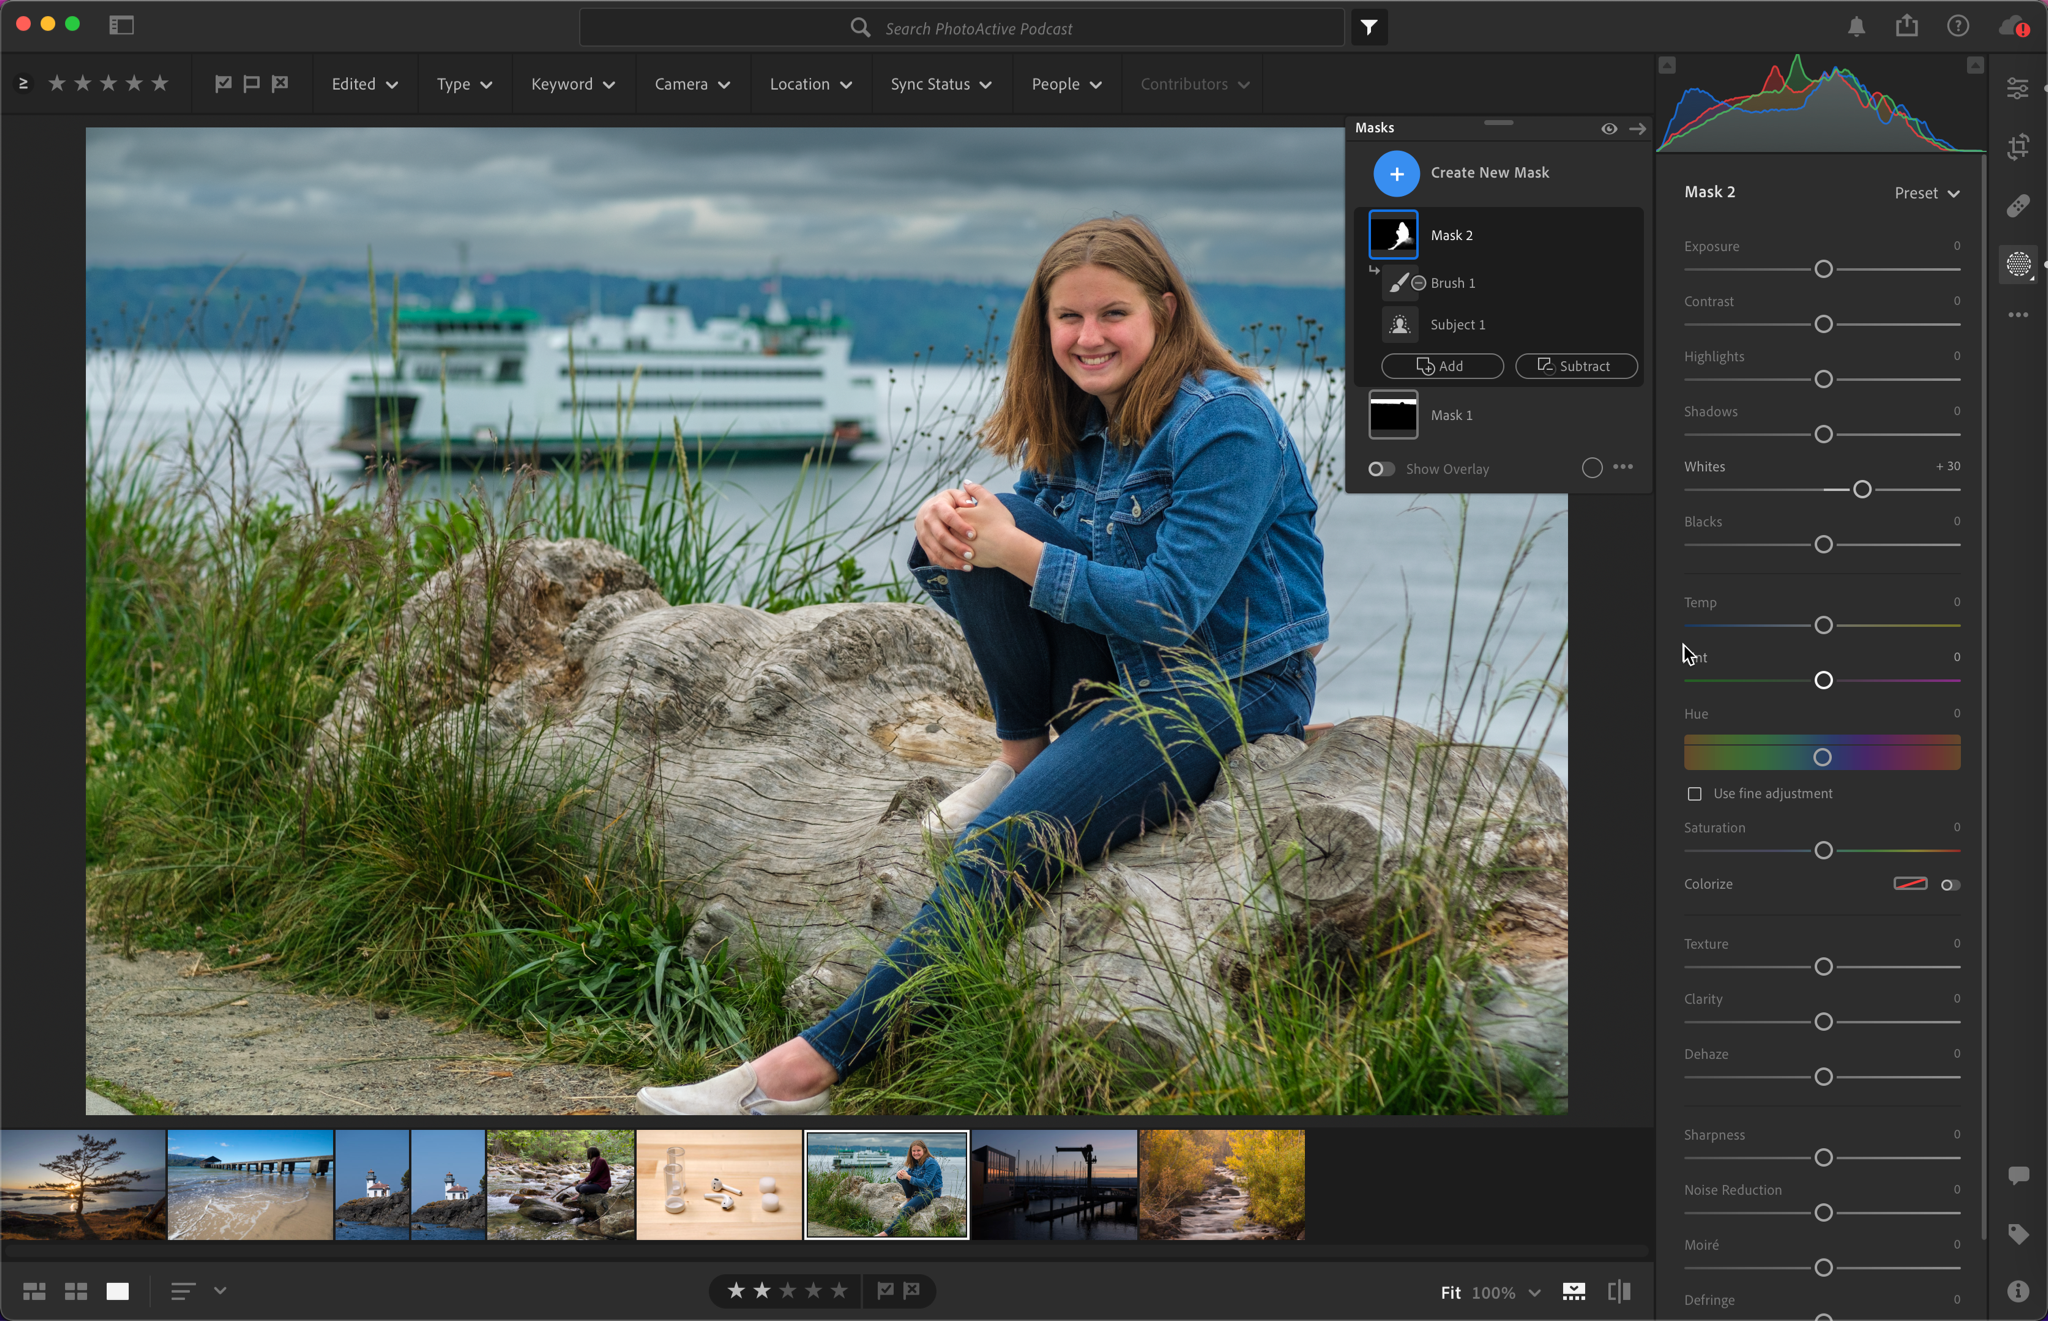Flag photo as picked in bottom bar
2048x1321 pixels.
click(x=885, y=1291)
